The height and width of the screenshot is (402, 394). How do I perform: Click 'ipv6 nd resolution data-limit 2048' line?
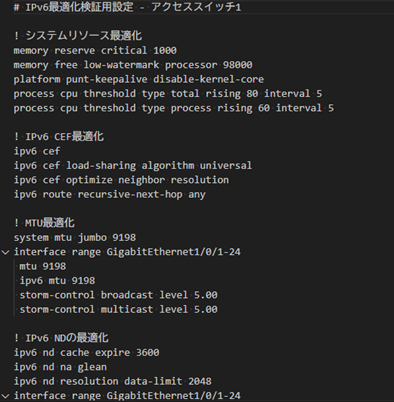[x=113, y=381]
